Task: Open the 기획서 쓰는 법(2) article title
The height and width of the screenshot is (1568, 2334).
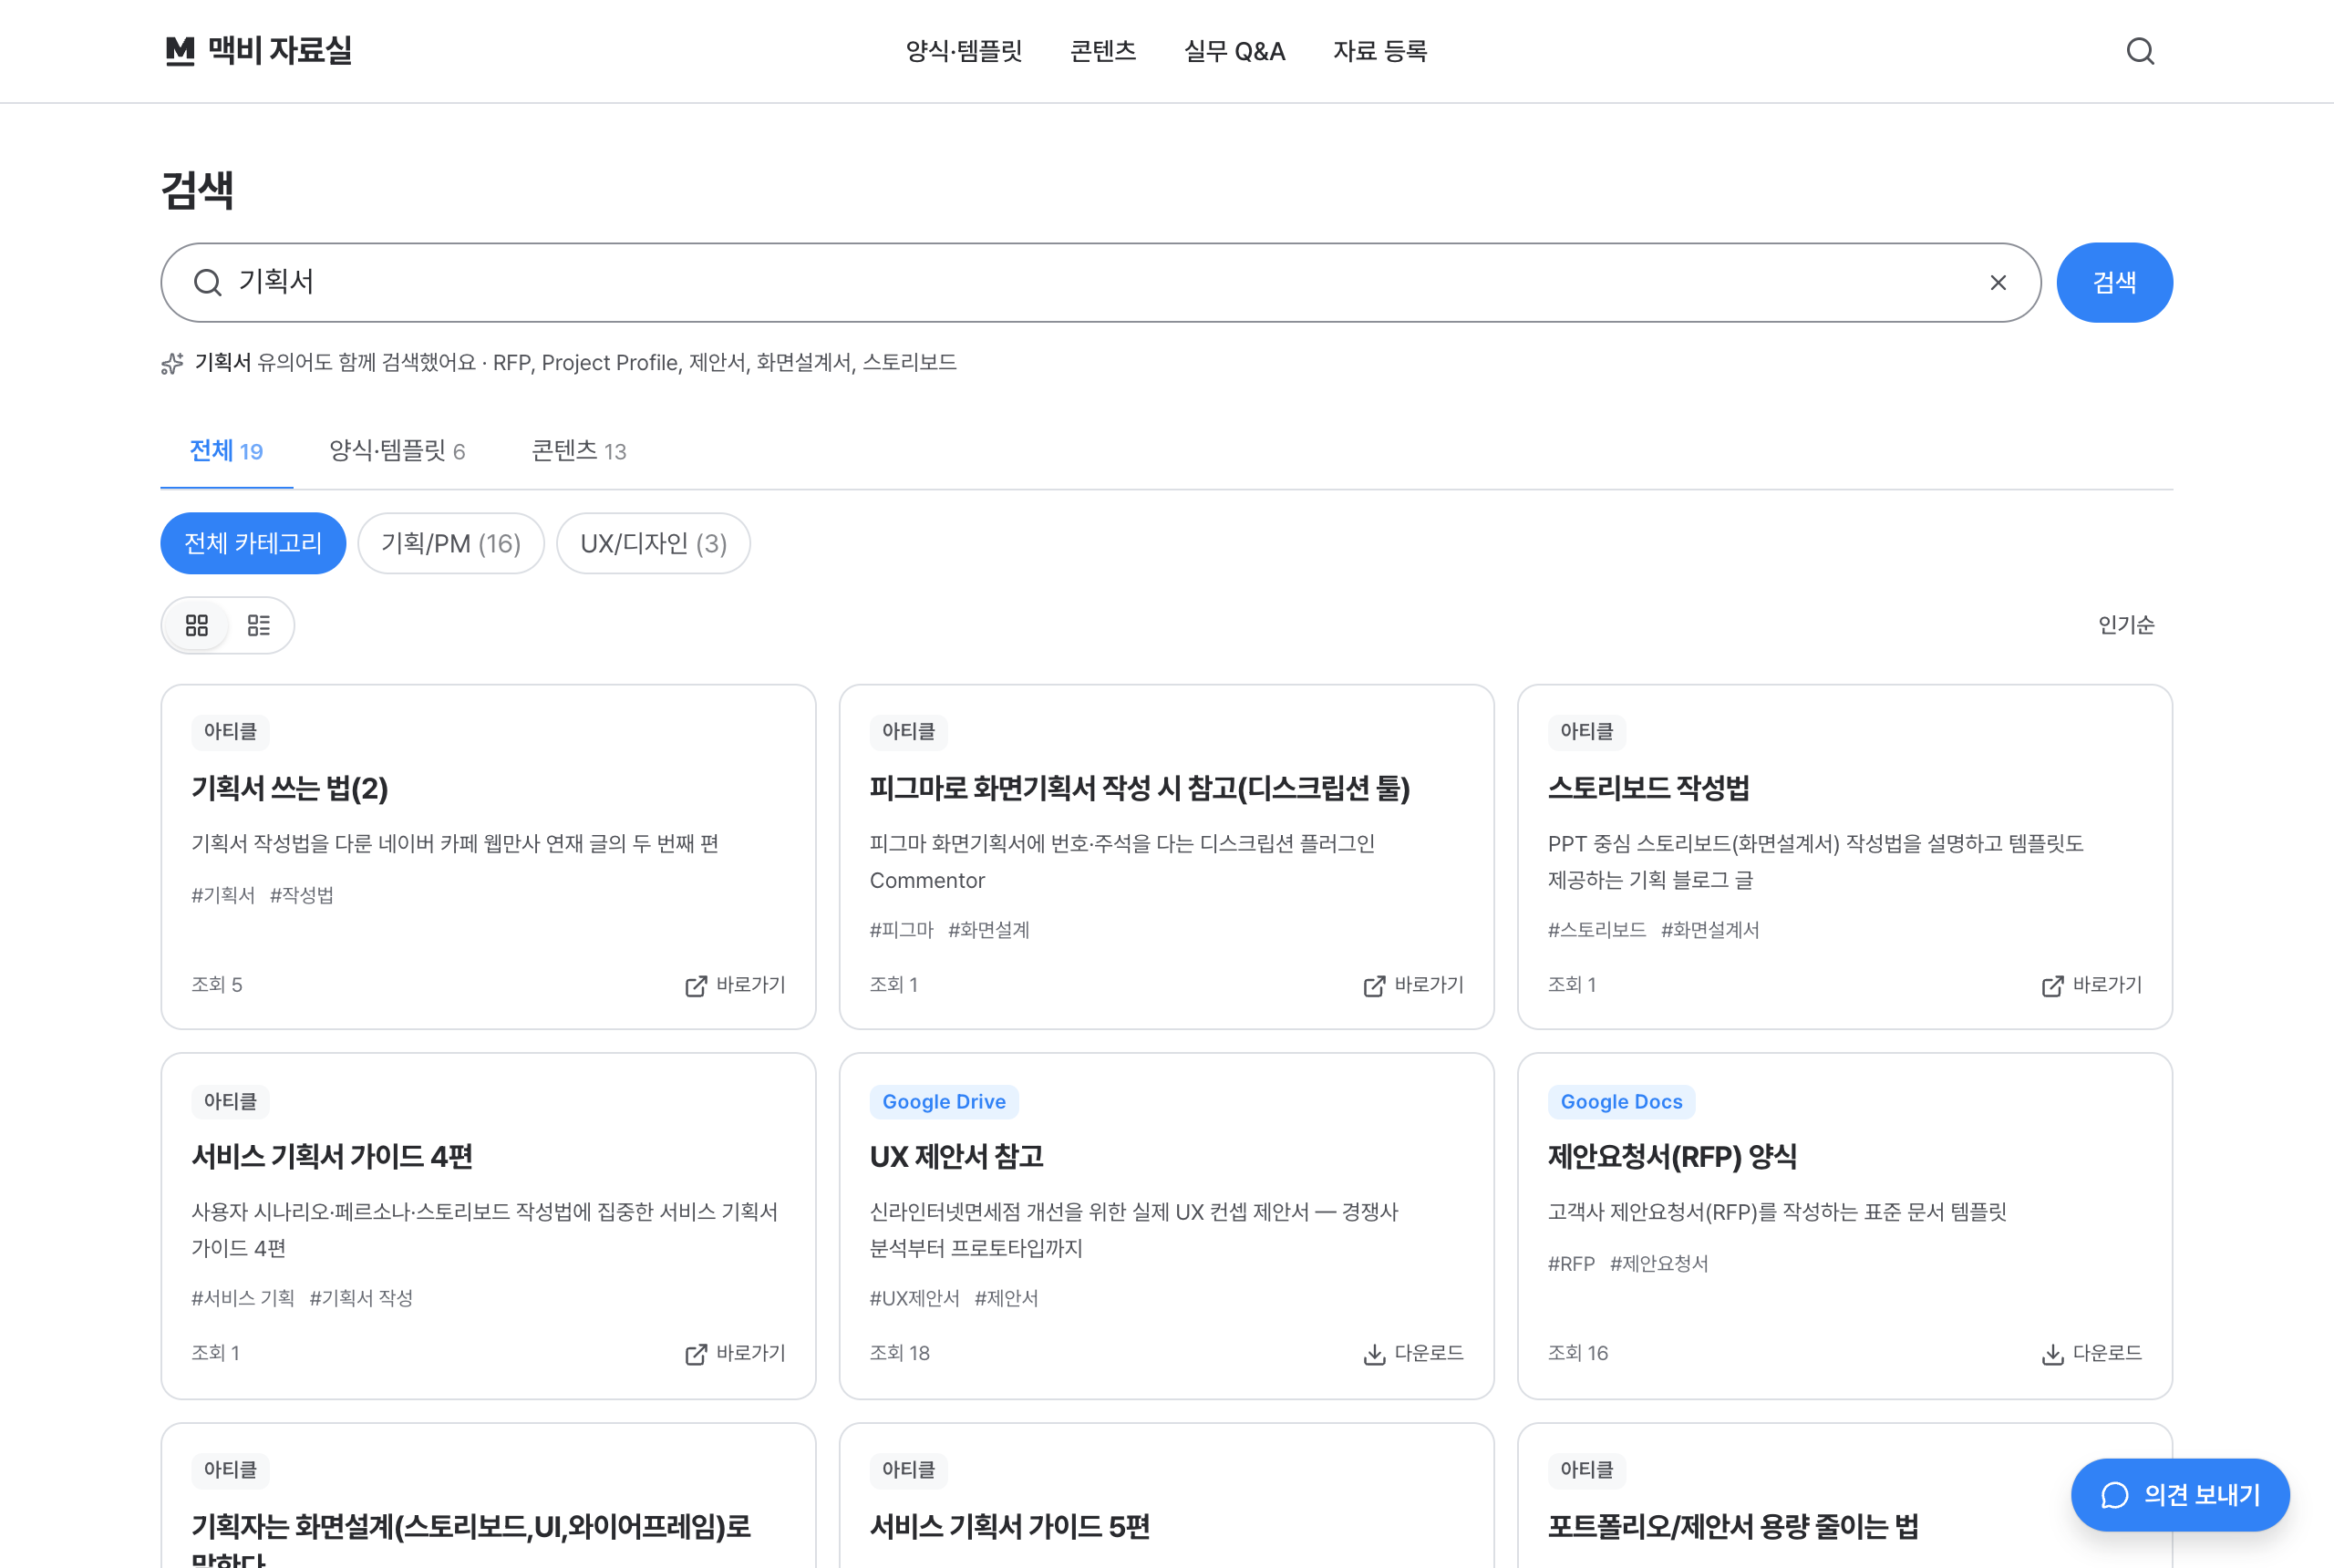Action: (289, 788)
